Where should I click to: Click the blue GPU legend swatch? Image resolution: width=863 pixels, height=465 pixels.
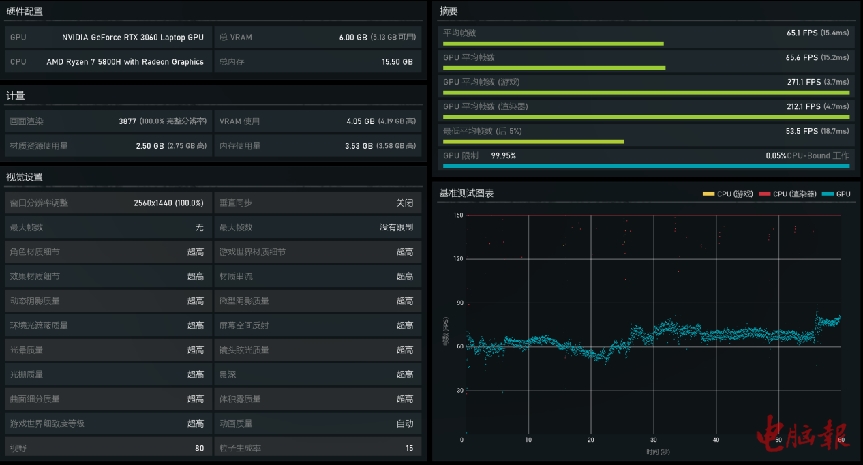pos(827,193)
